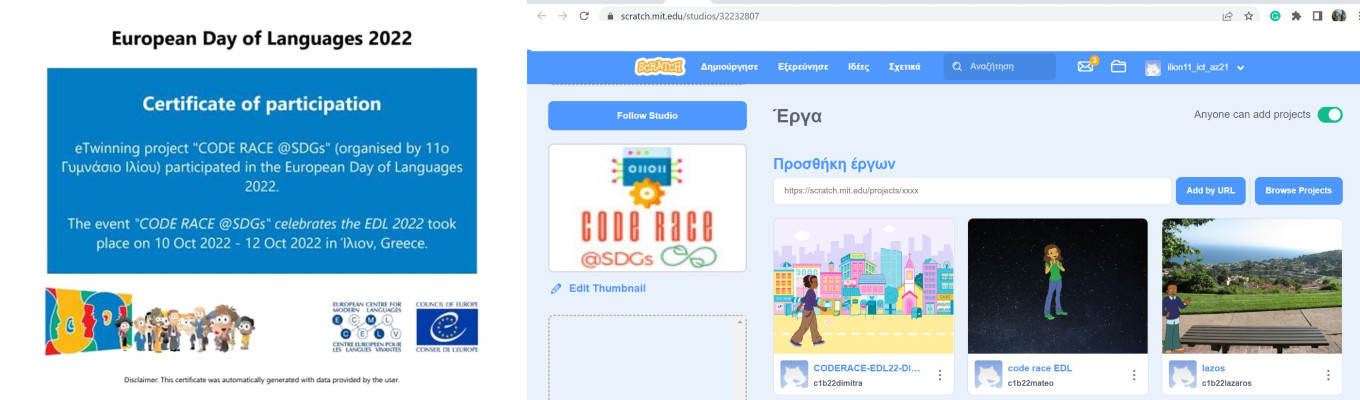1360x400 pixels.
Task: Open the Grammarly extension icon
Action: [x=1276, y=16]
